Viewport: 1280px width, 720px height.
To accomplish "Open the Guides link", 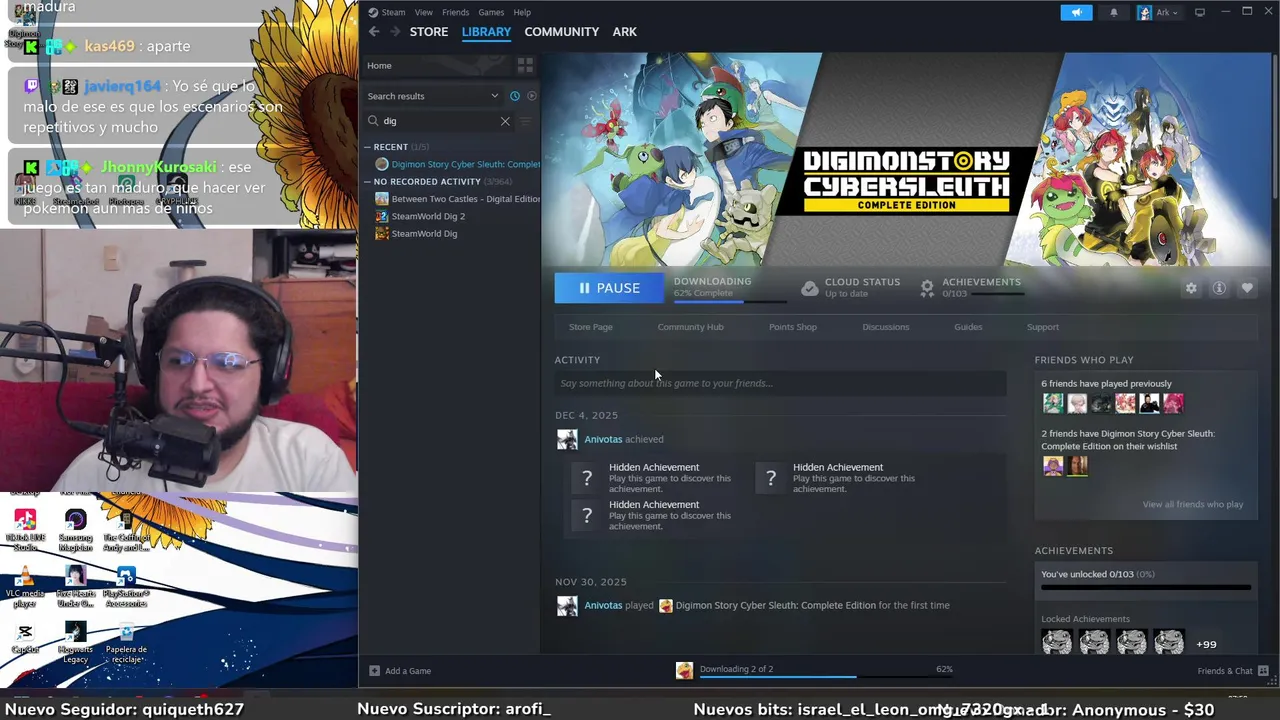I will click(x=968, y=327).
